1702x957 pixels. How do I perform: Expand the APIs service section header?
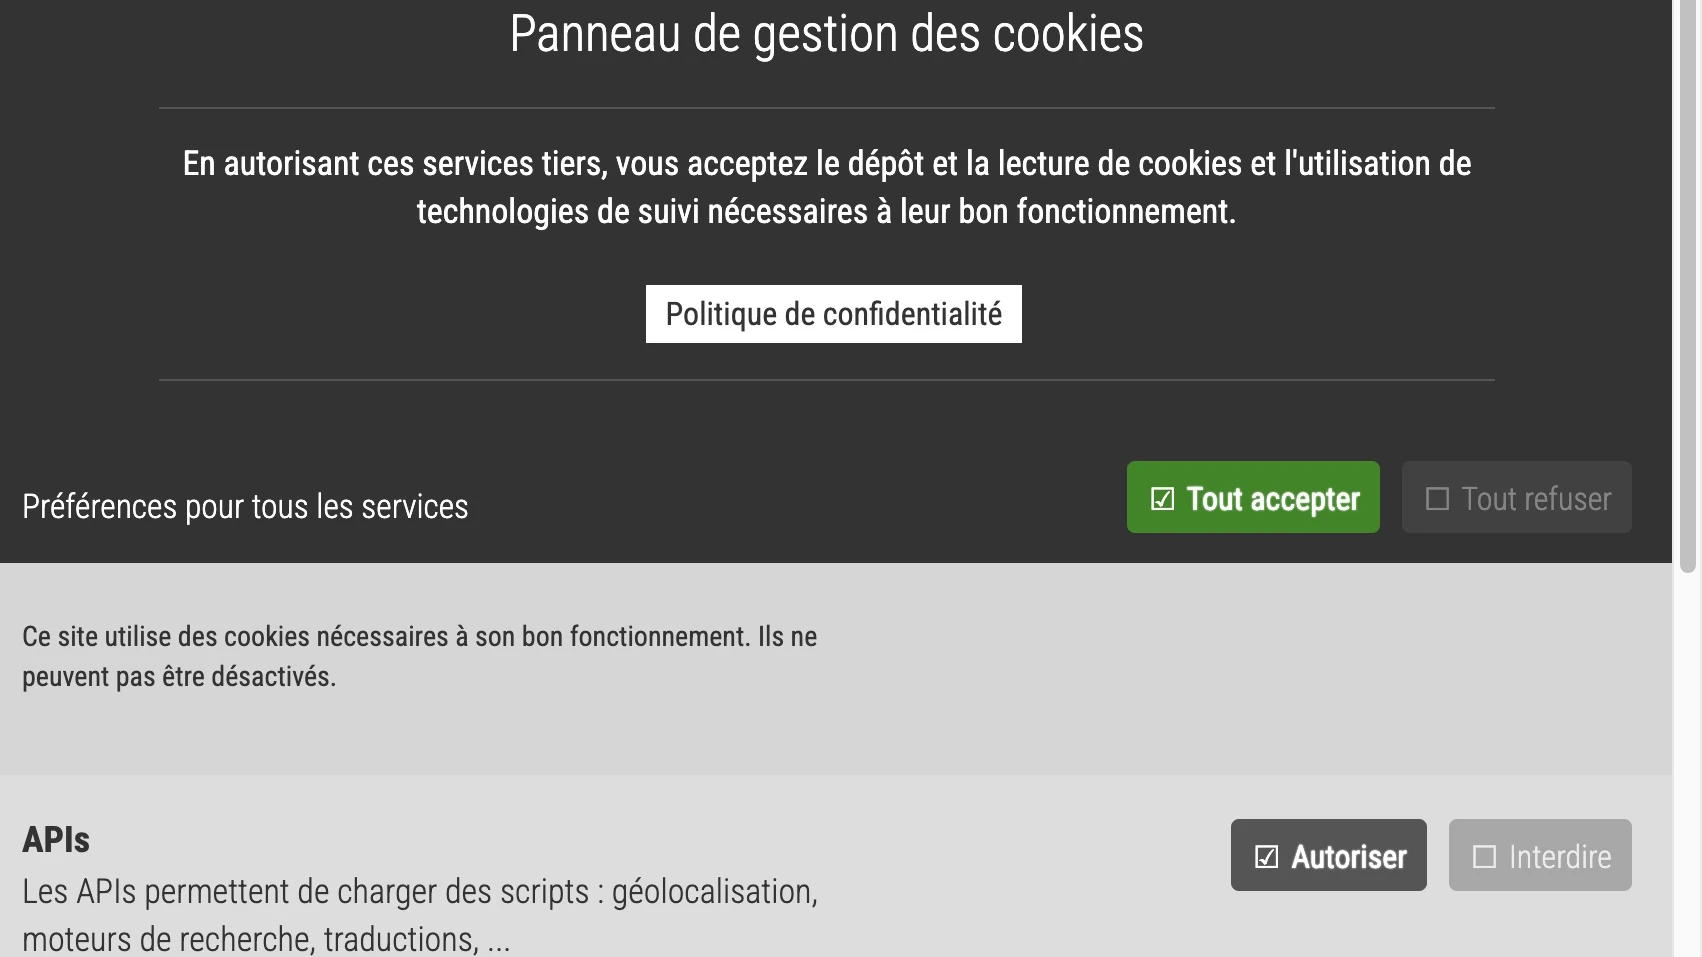[55, 840]
